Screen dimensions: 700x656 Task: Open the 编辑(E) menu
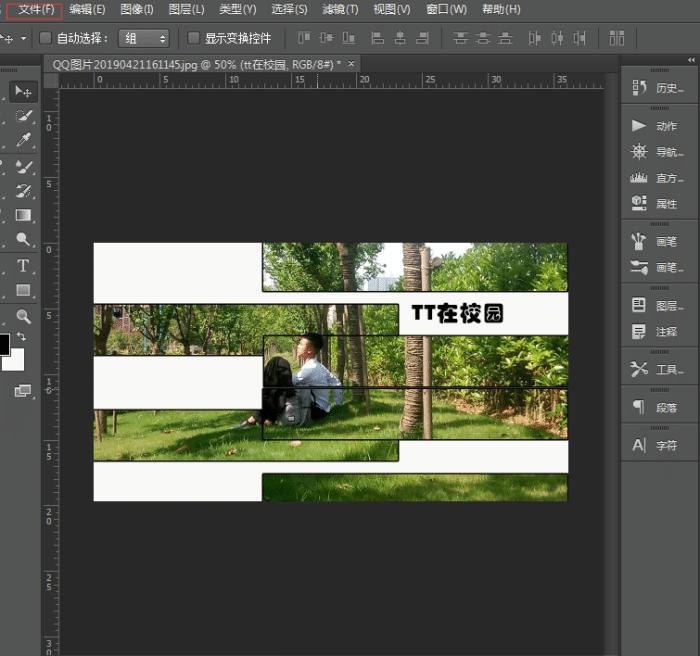tap(87, 9)
